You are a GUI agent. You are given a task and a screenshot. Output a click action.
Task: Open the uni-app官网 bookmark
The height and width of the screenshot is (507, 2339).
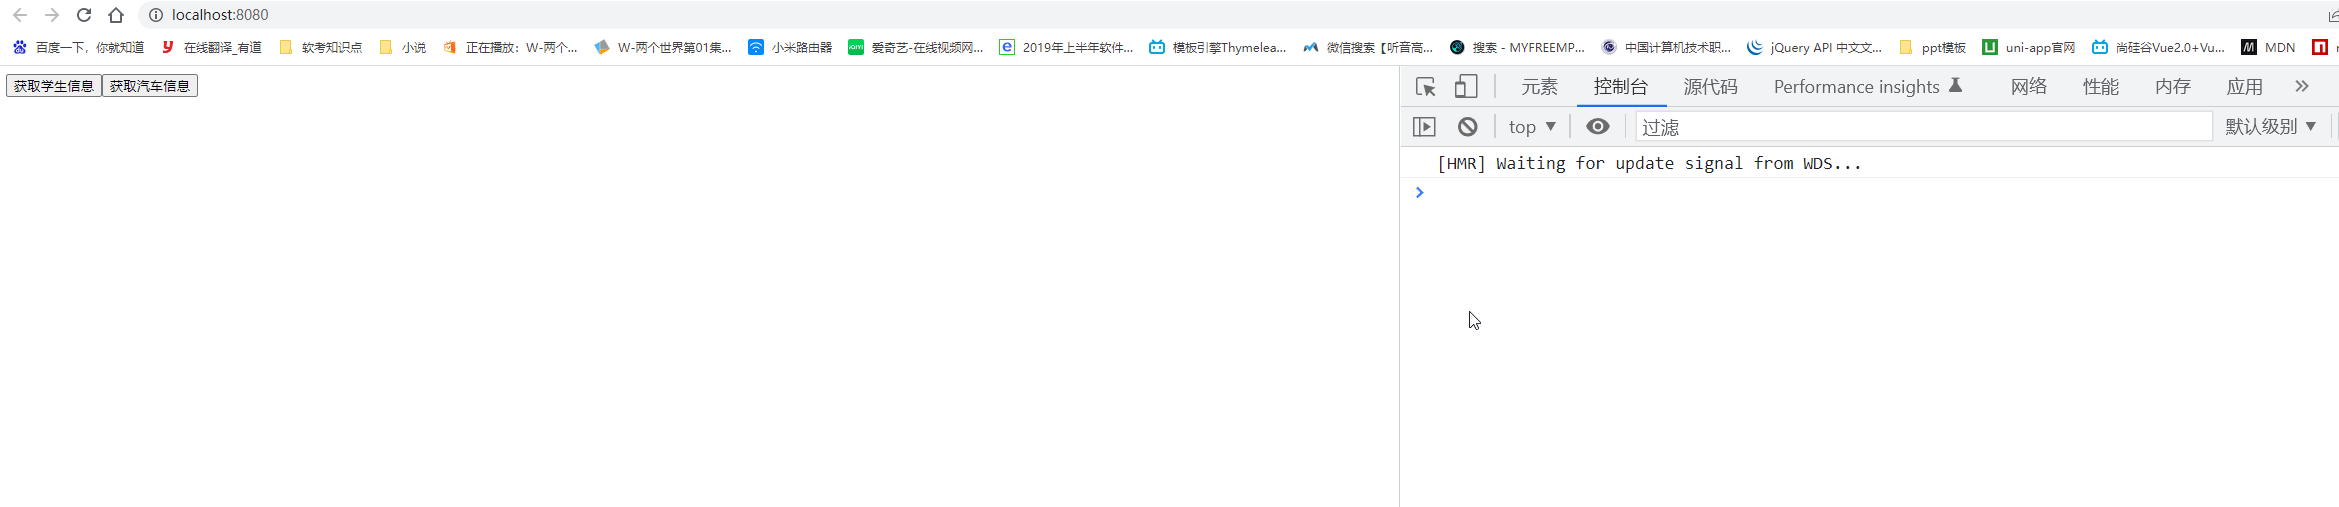(2029, 47)
